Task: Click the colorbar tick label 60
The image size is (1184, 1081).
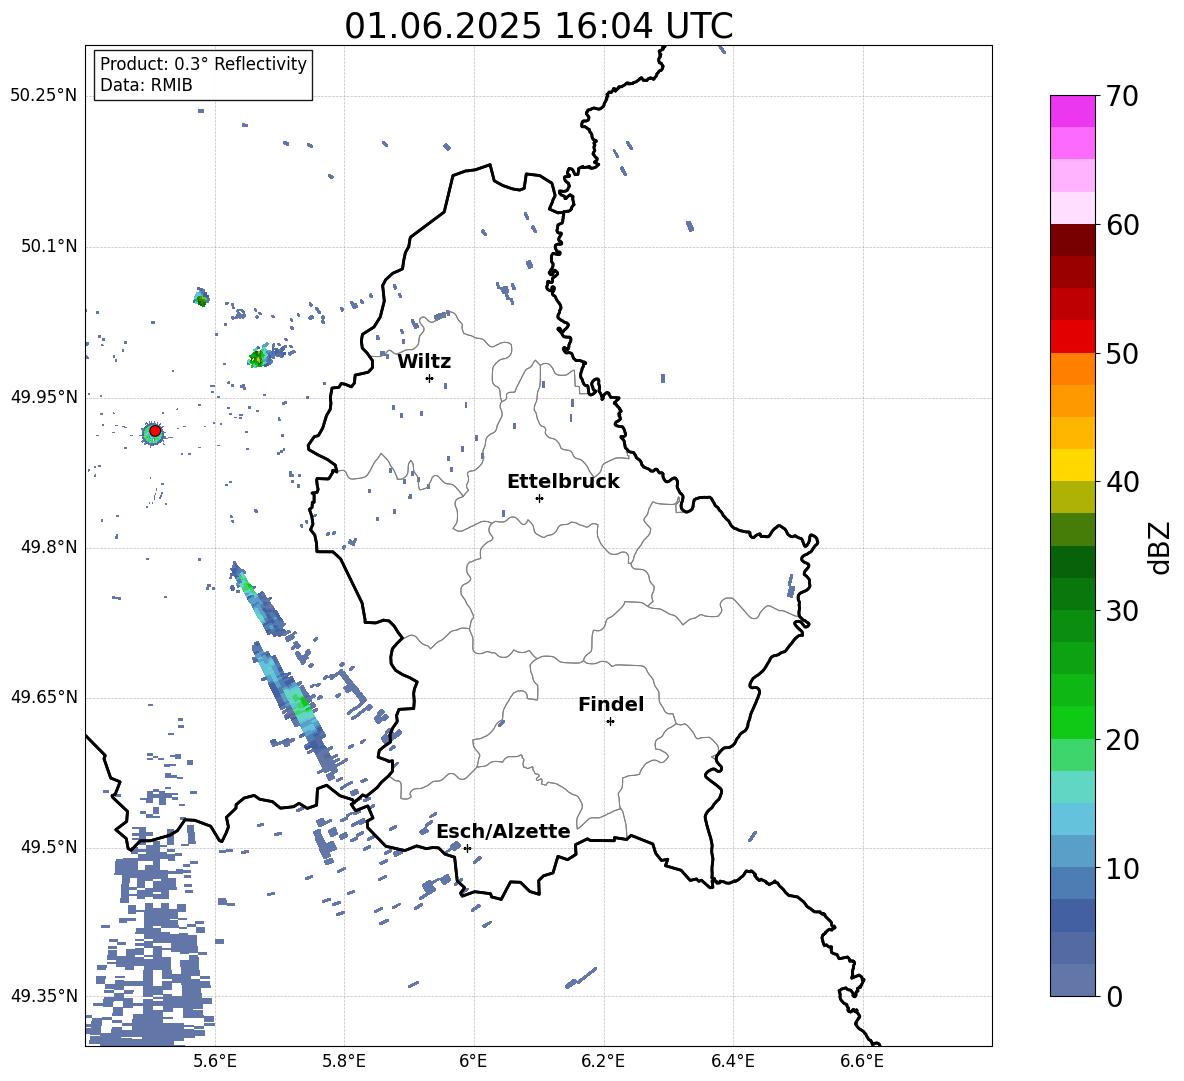Action: pyautogui.click(x=1122, y=225)
